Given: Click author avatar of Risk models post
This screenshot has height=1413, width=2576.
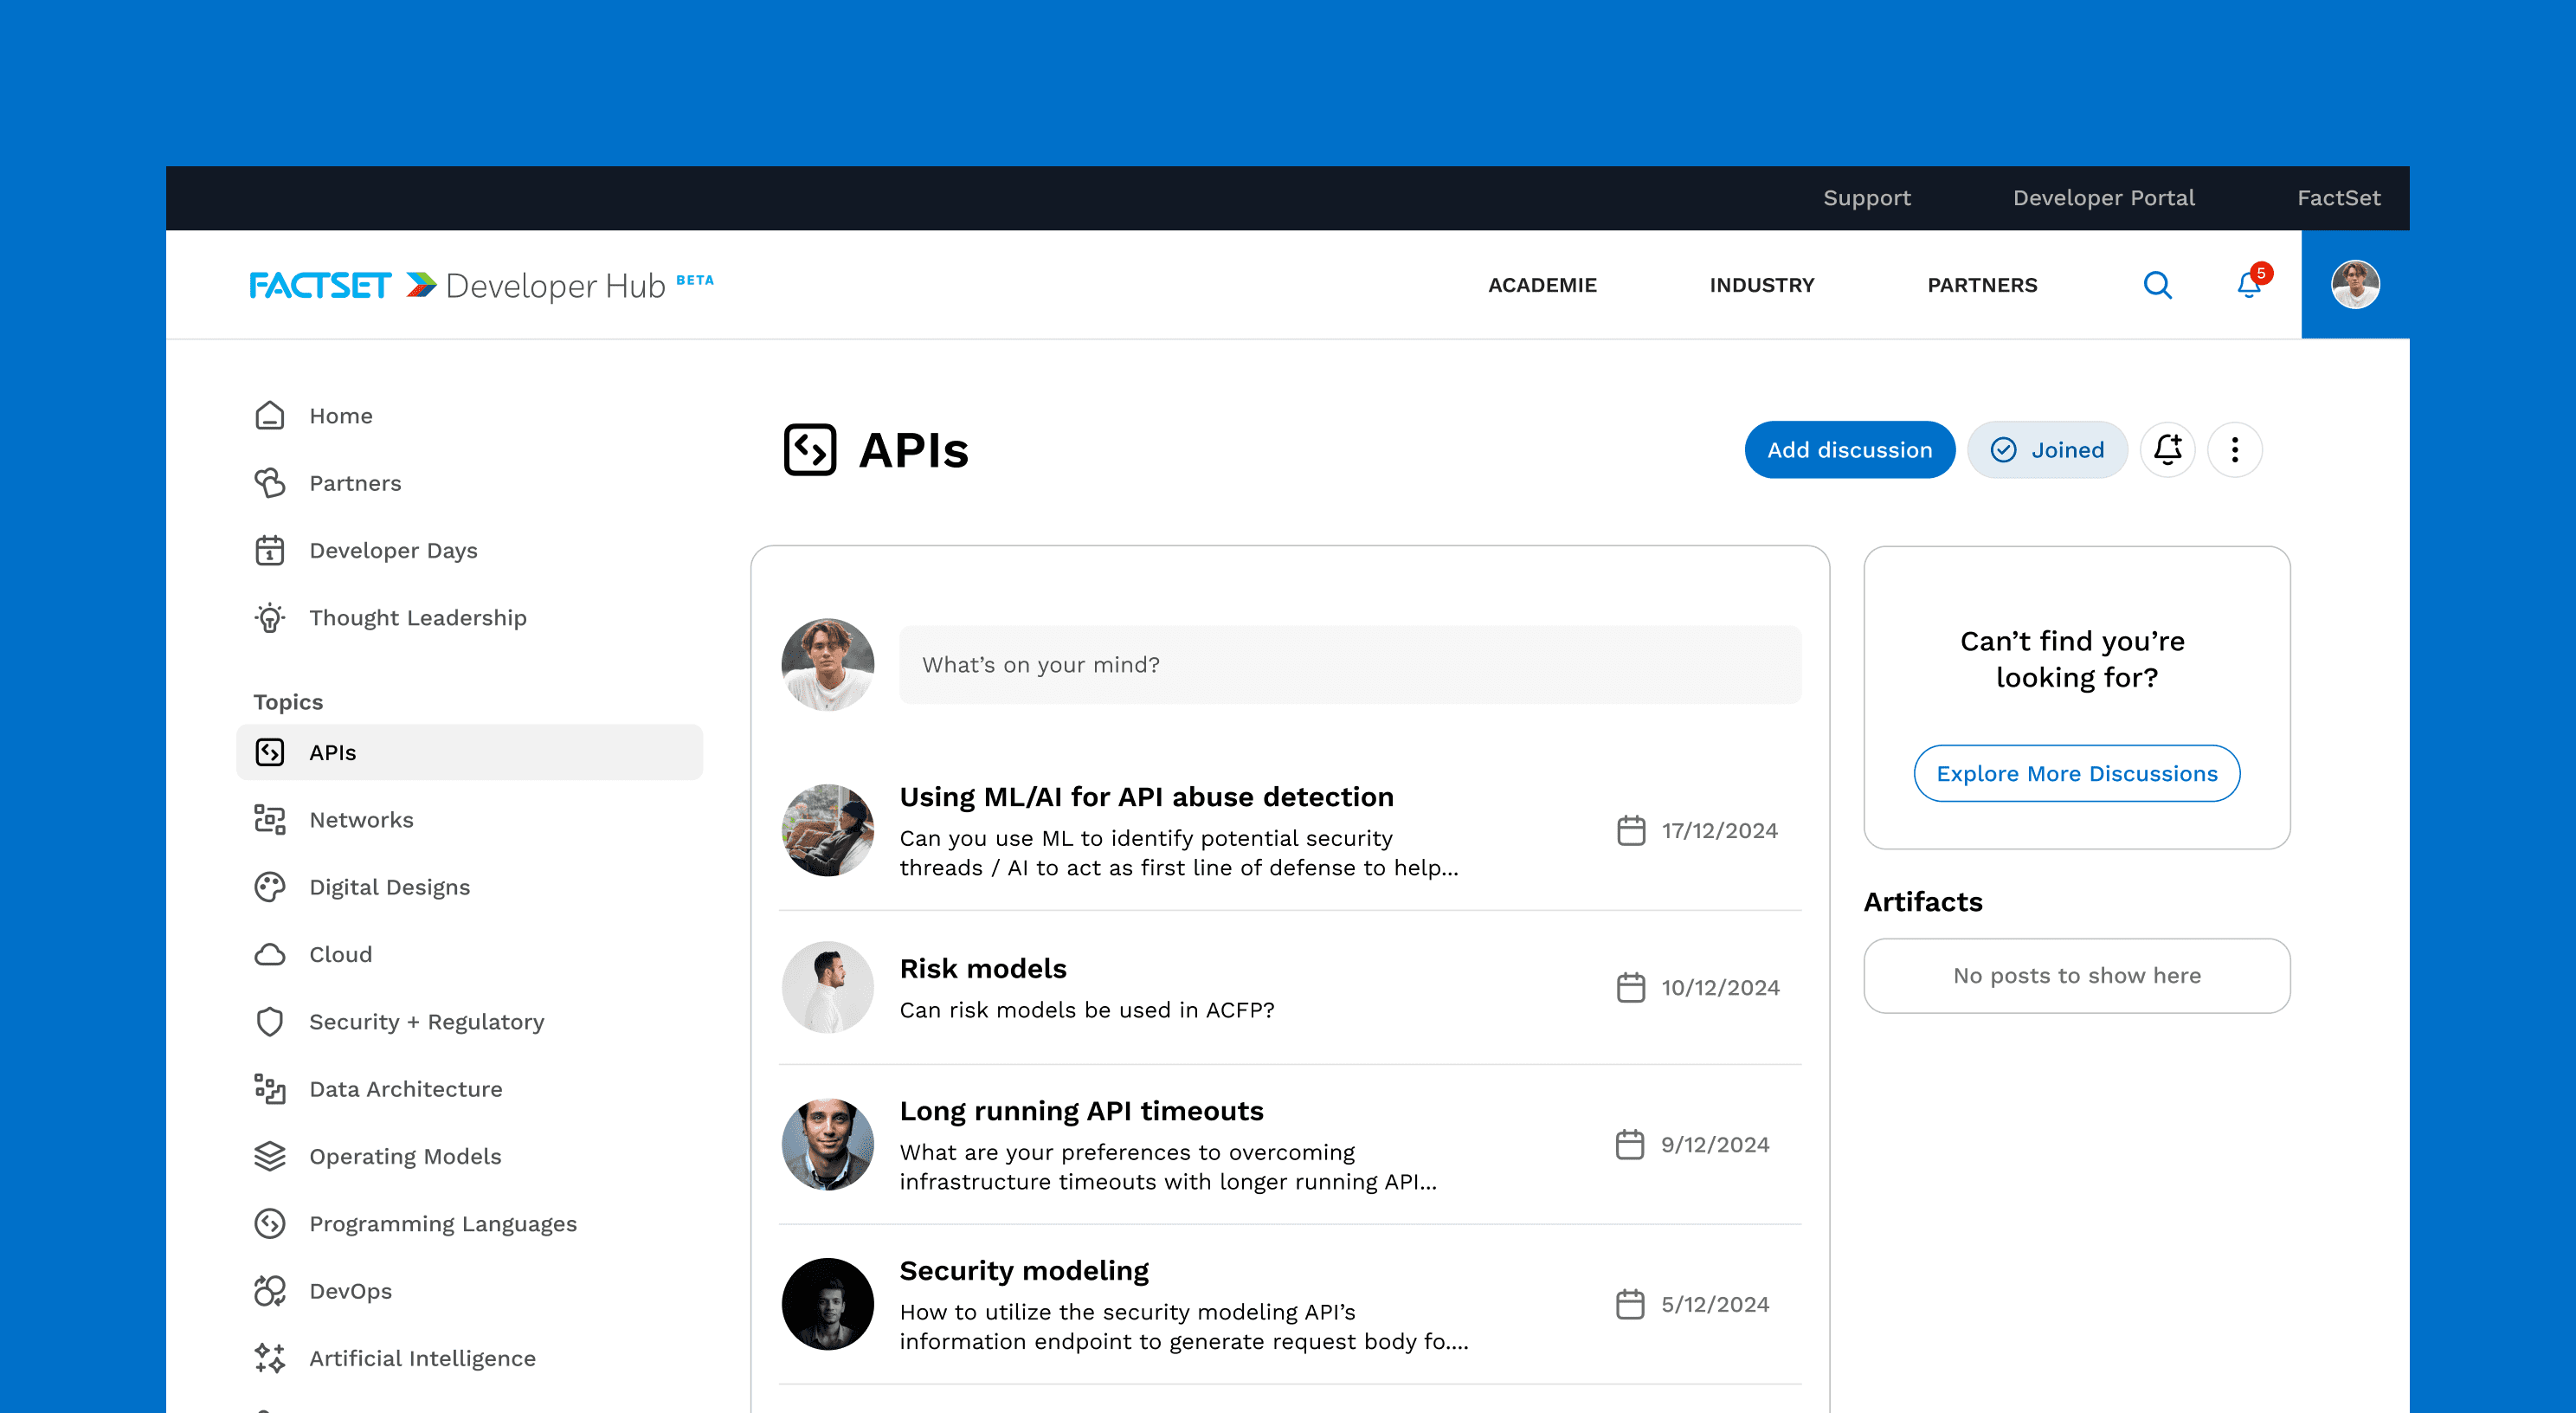Looking at the screenshot, I should (828, 988).
